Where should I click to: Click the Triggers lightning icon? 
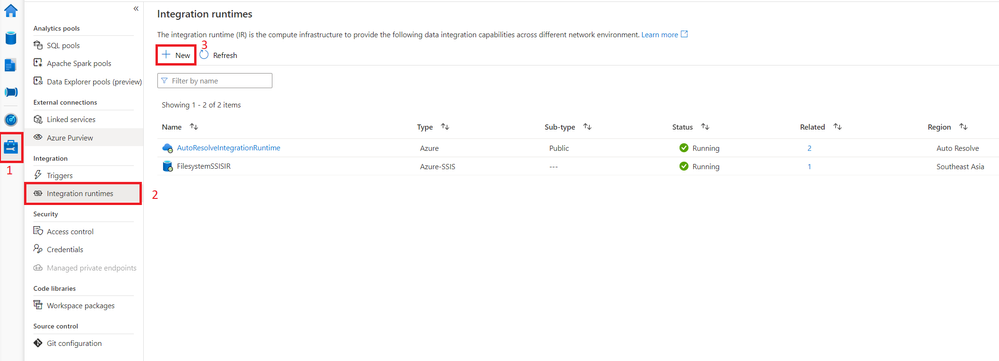(38, 175)
